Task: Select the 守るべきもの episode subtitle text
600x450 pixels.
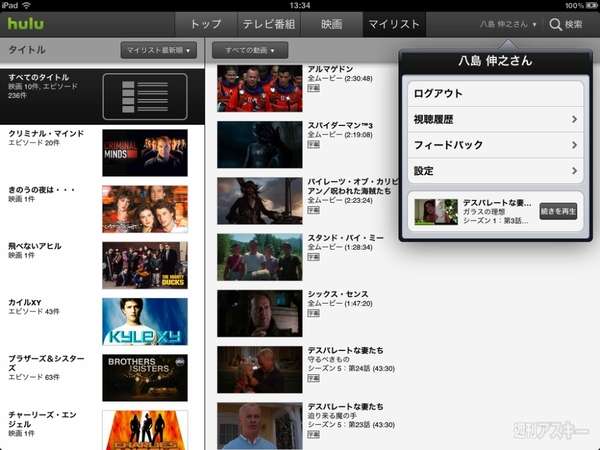Action: pos(329,359)
